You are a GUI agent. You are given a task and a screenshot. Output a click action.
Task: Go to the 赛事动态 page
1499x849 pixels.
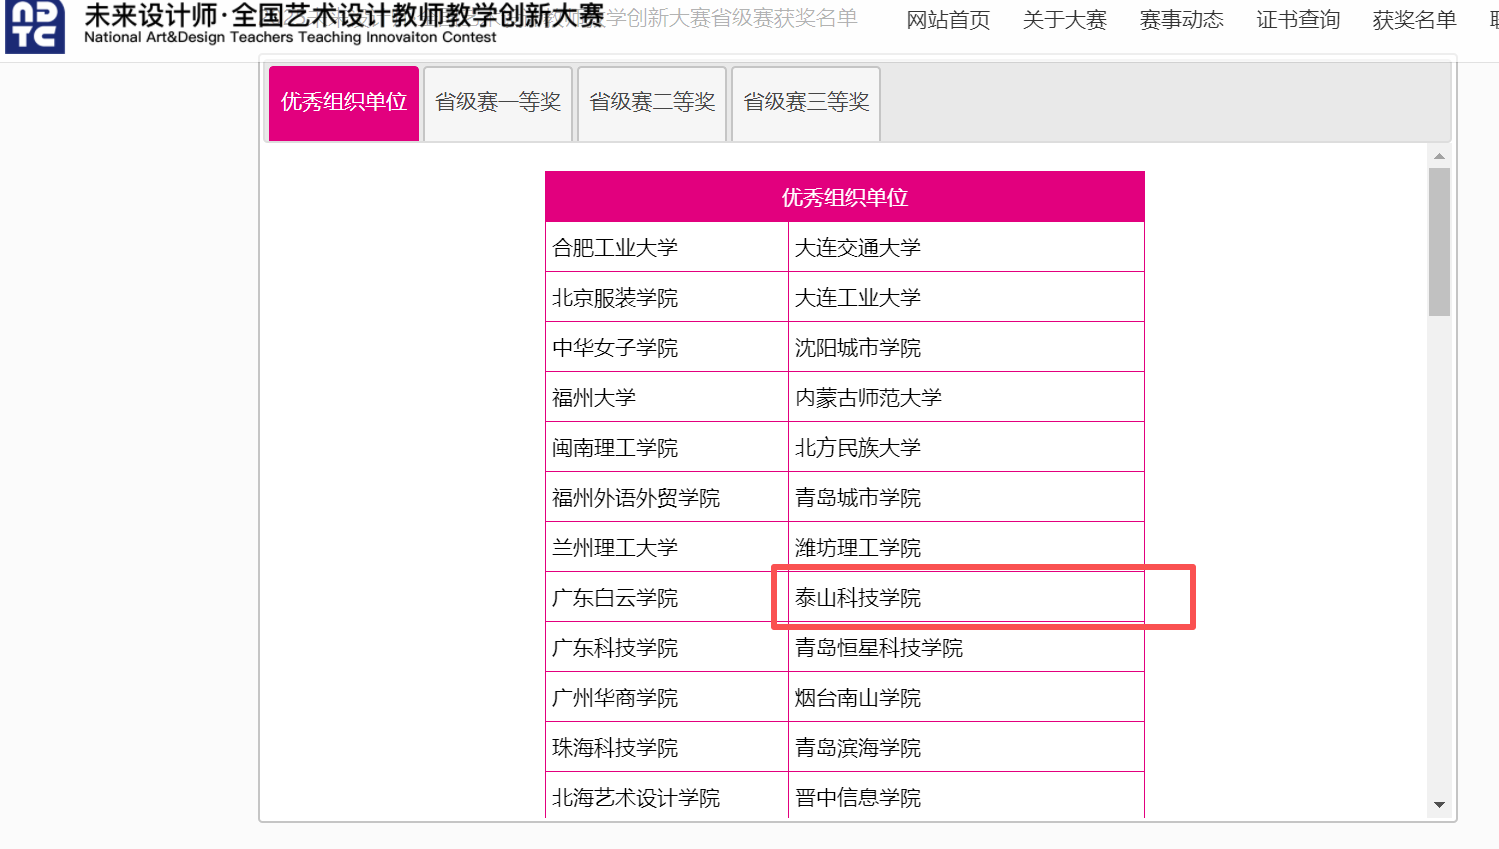pyautogui.click(x=1181, y=20)
